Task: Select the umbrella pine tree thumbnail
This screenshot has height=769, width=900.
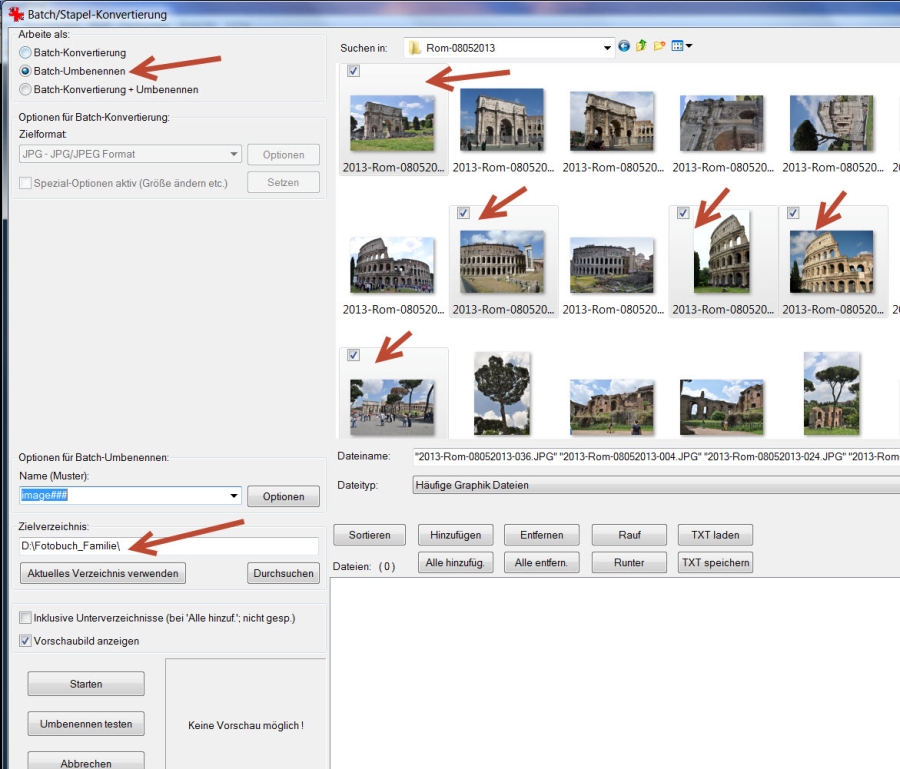Action: click(x=502, y=395)
